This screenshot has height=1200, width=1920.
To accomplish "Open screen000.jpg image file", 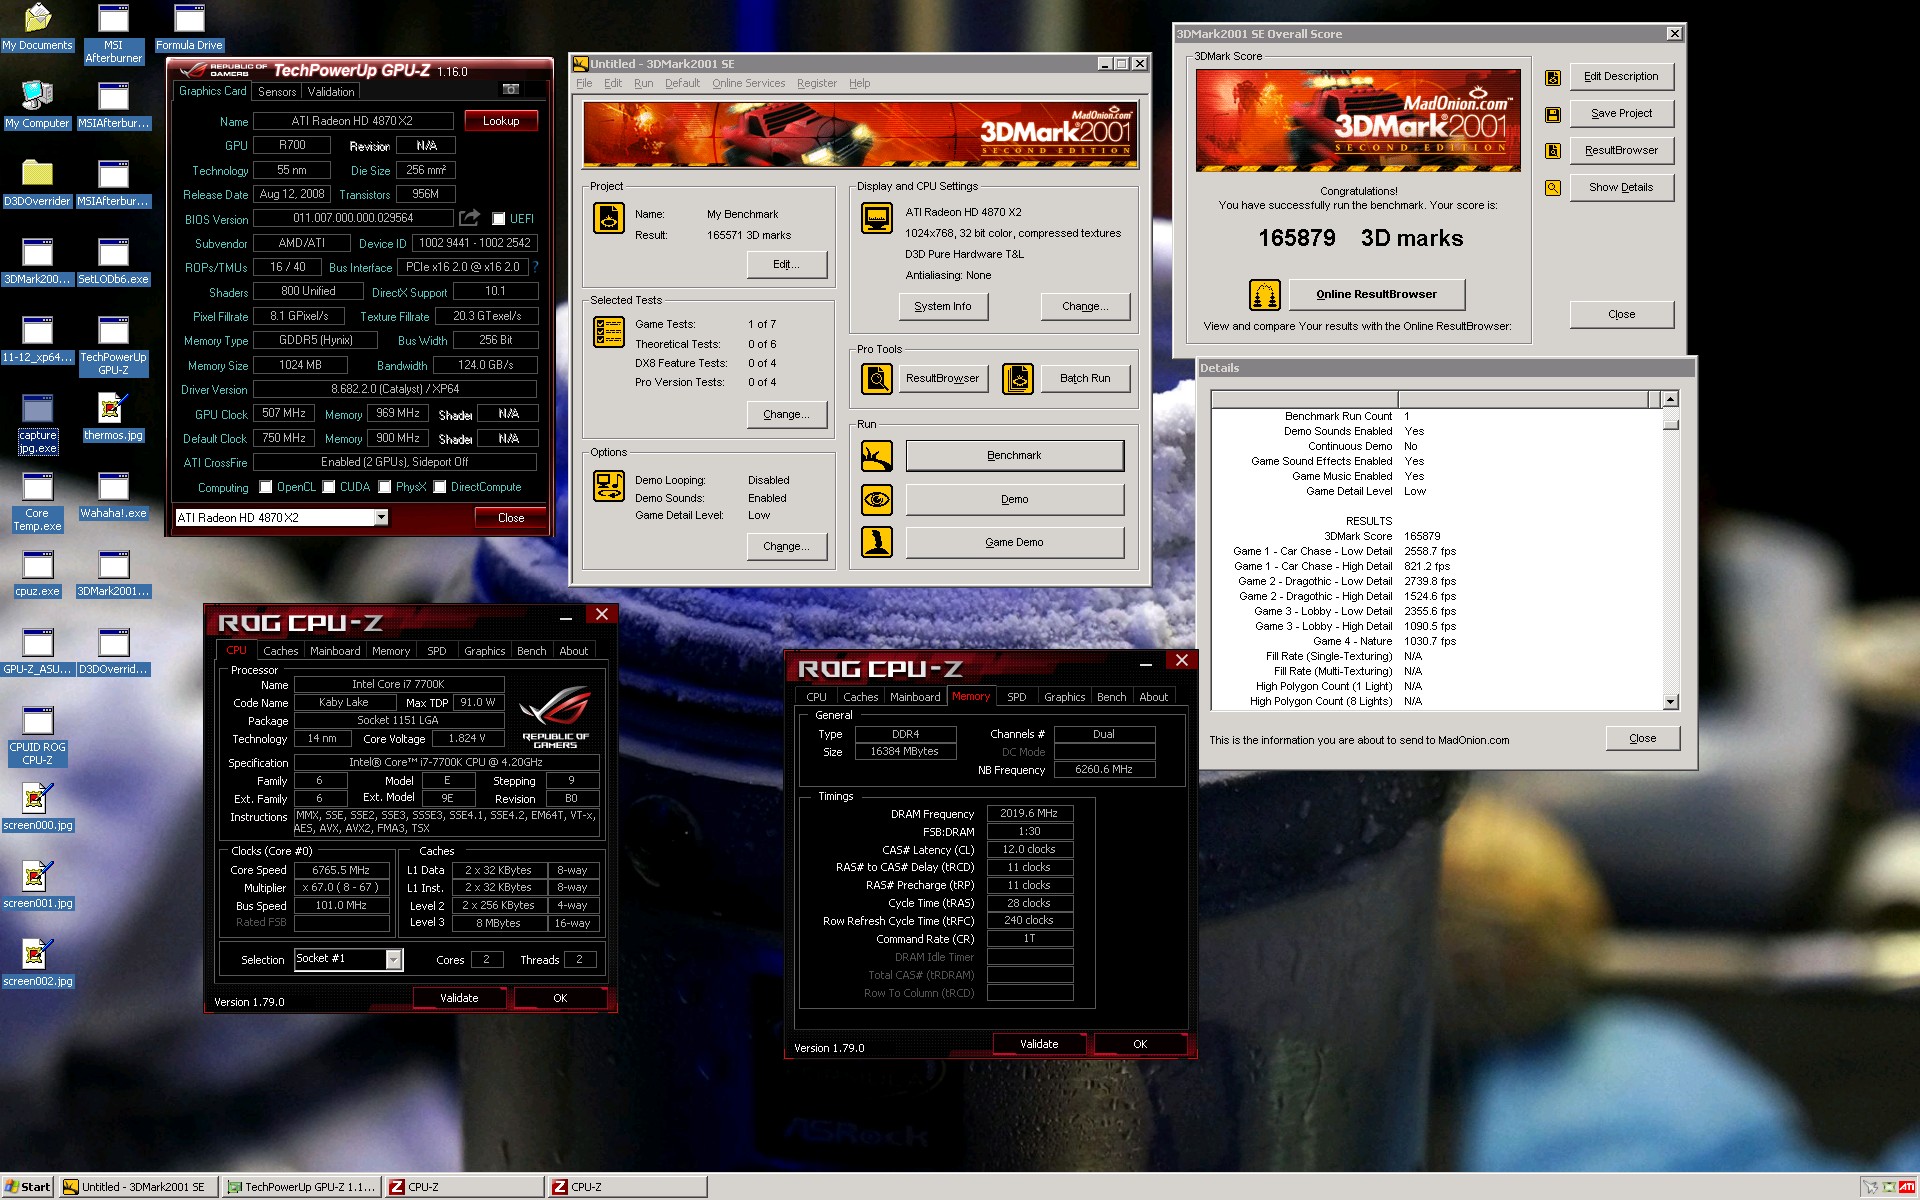I will pos(37,807).
